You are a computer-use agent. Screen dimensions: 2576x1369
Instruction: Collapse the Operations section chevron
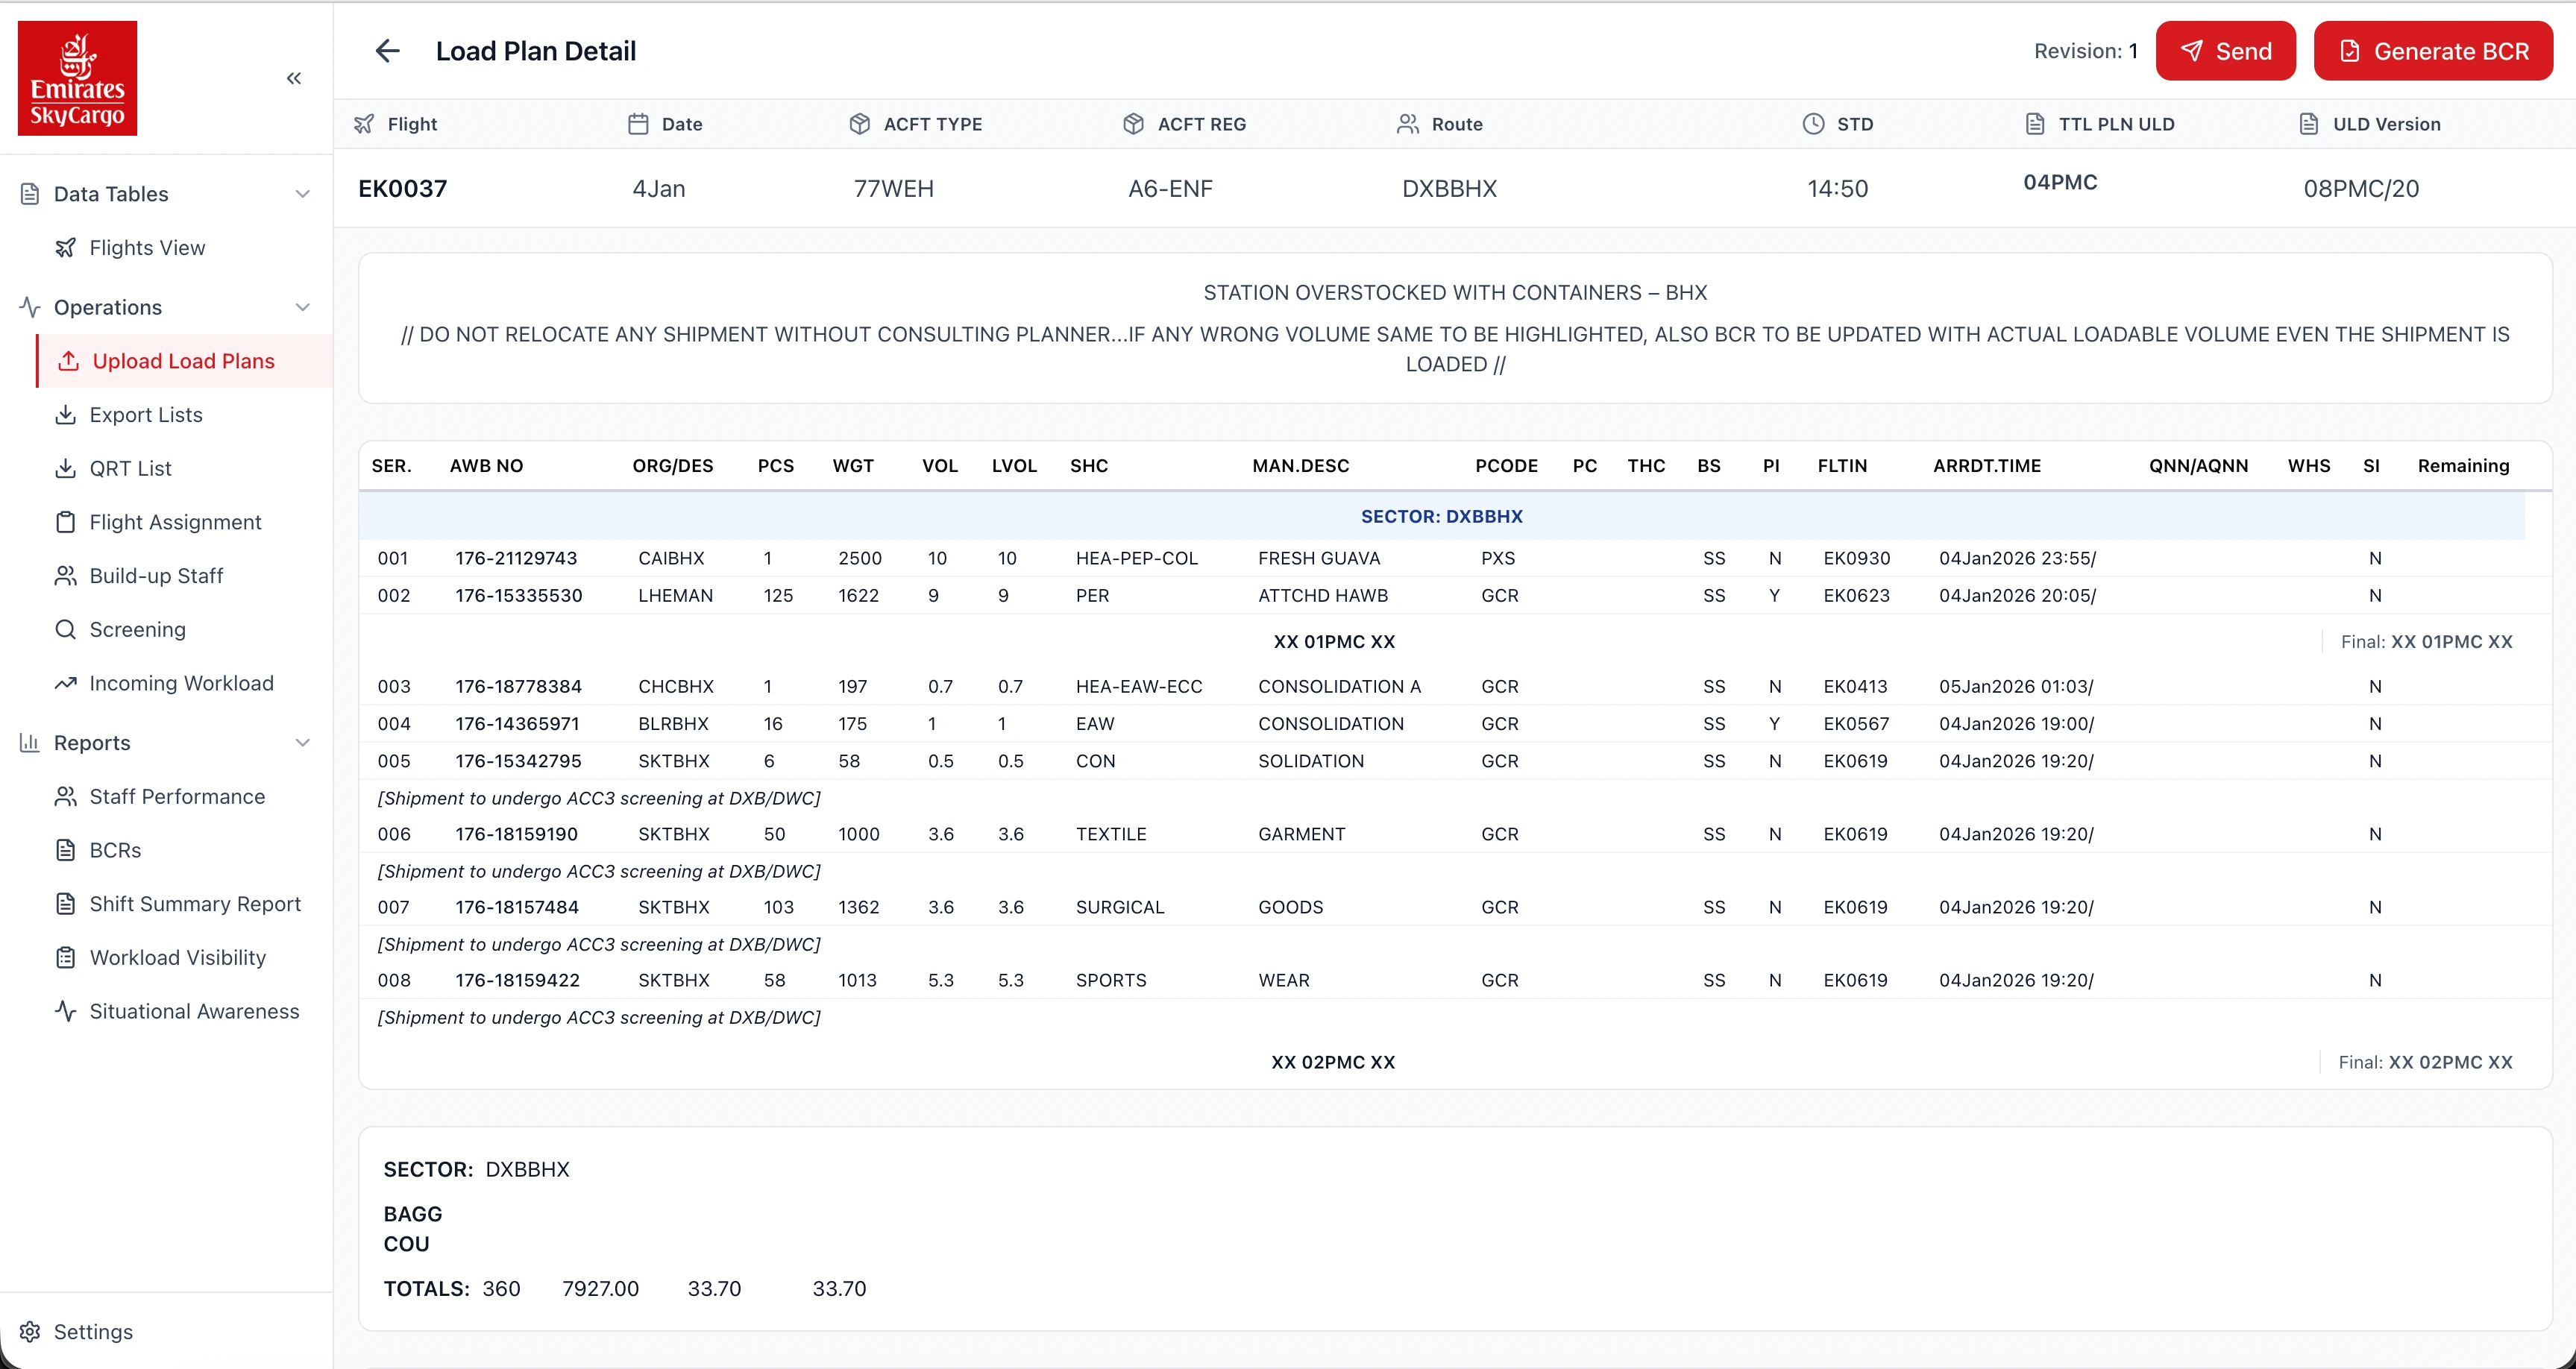303,307
